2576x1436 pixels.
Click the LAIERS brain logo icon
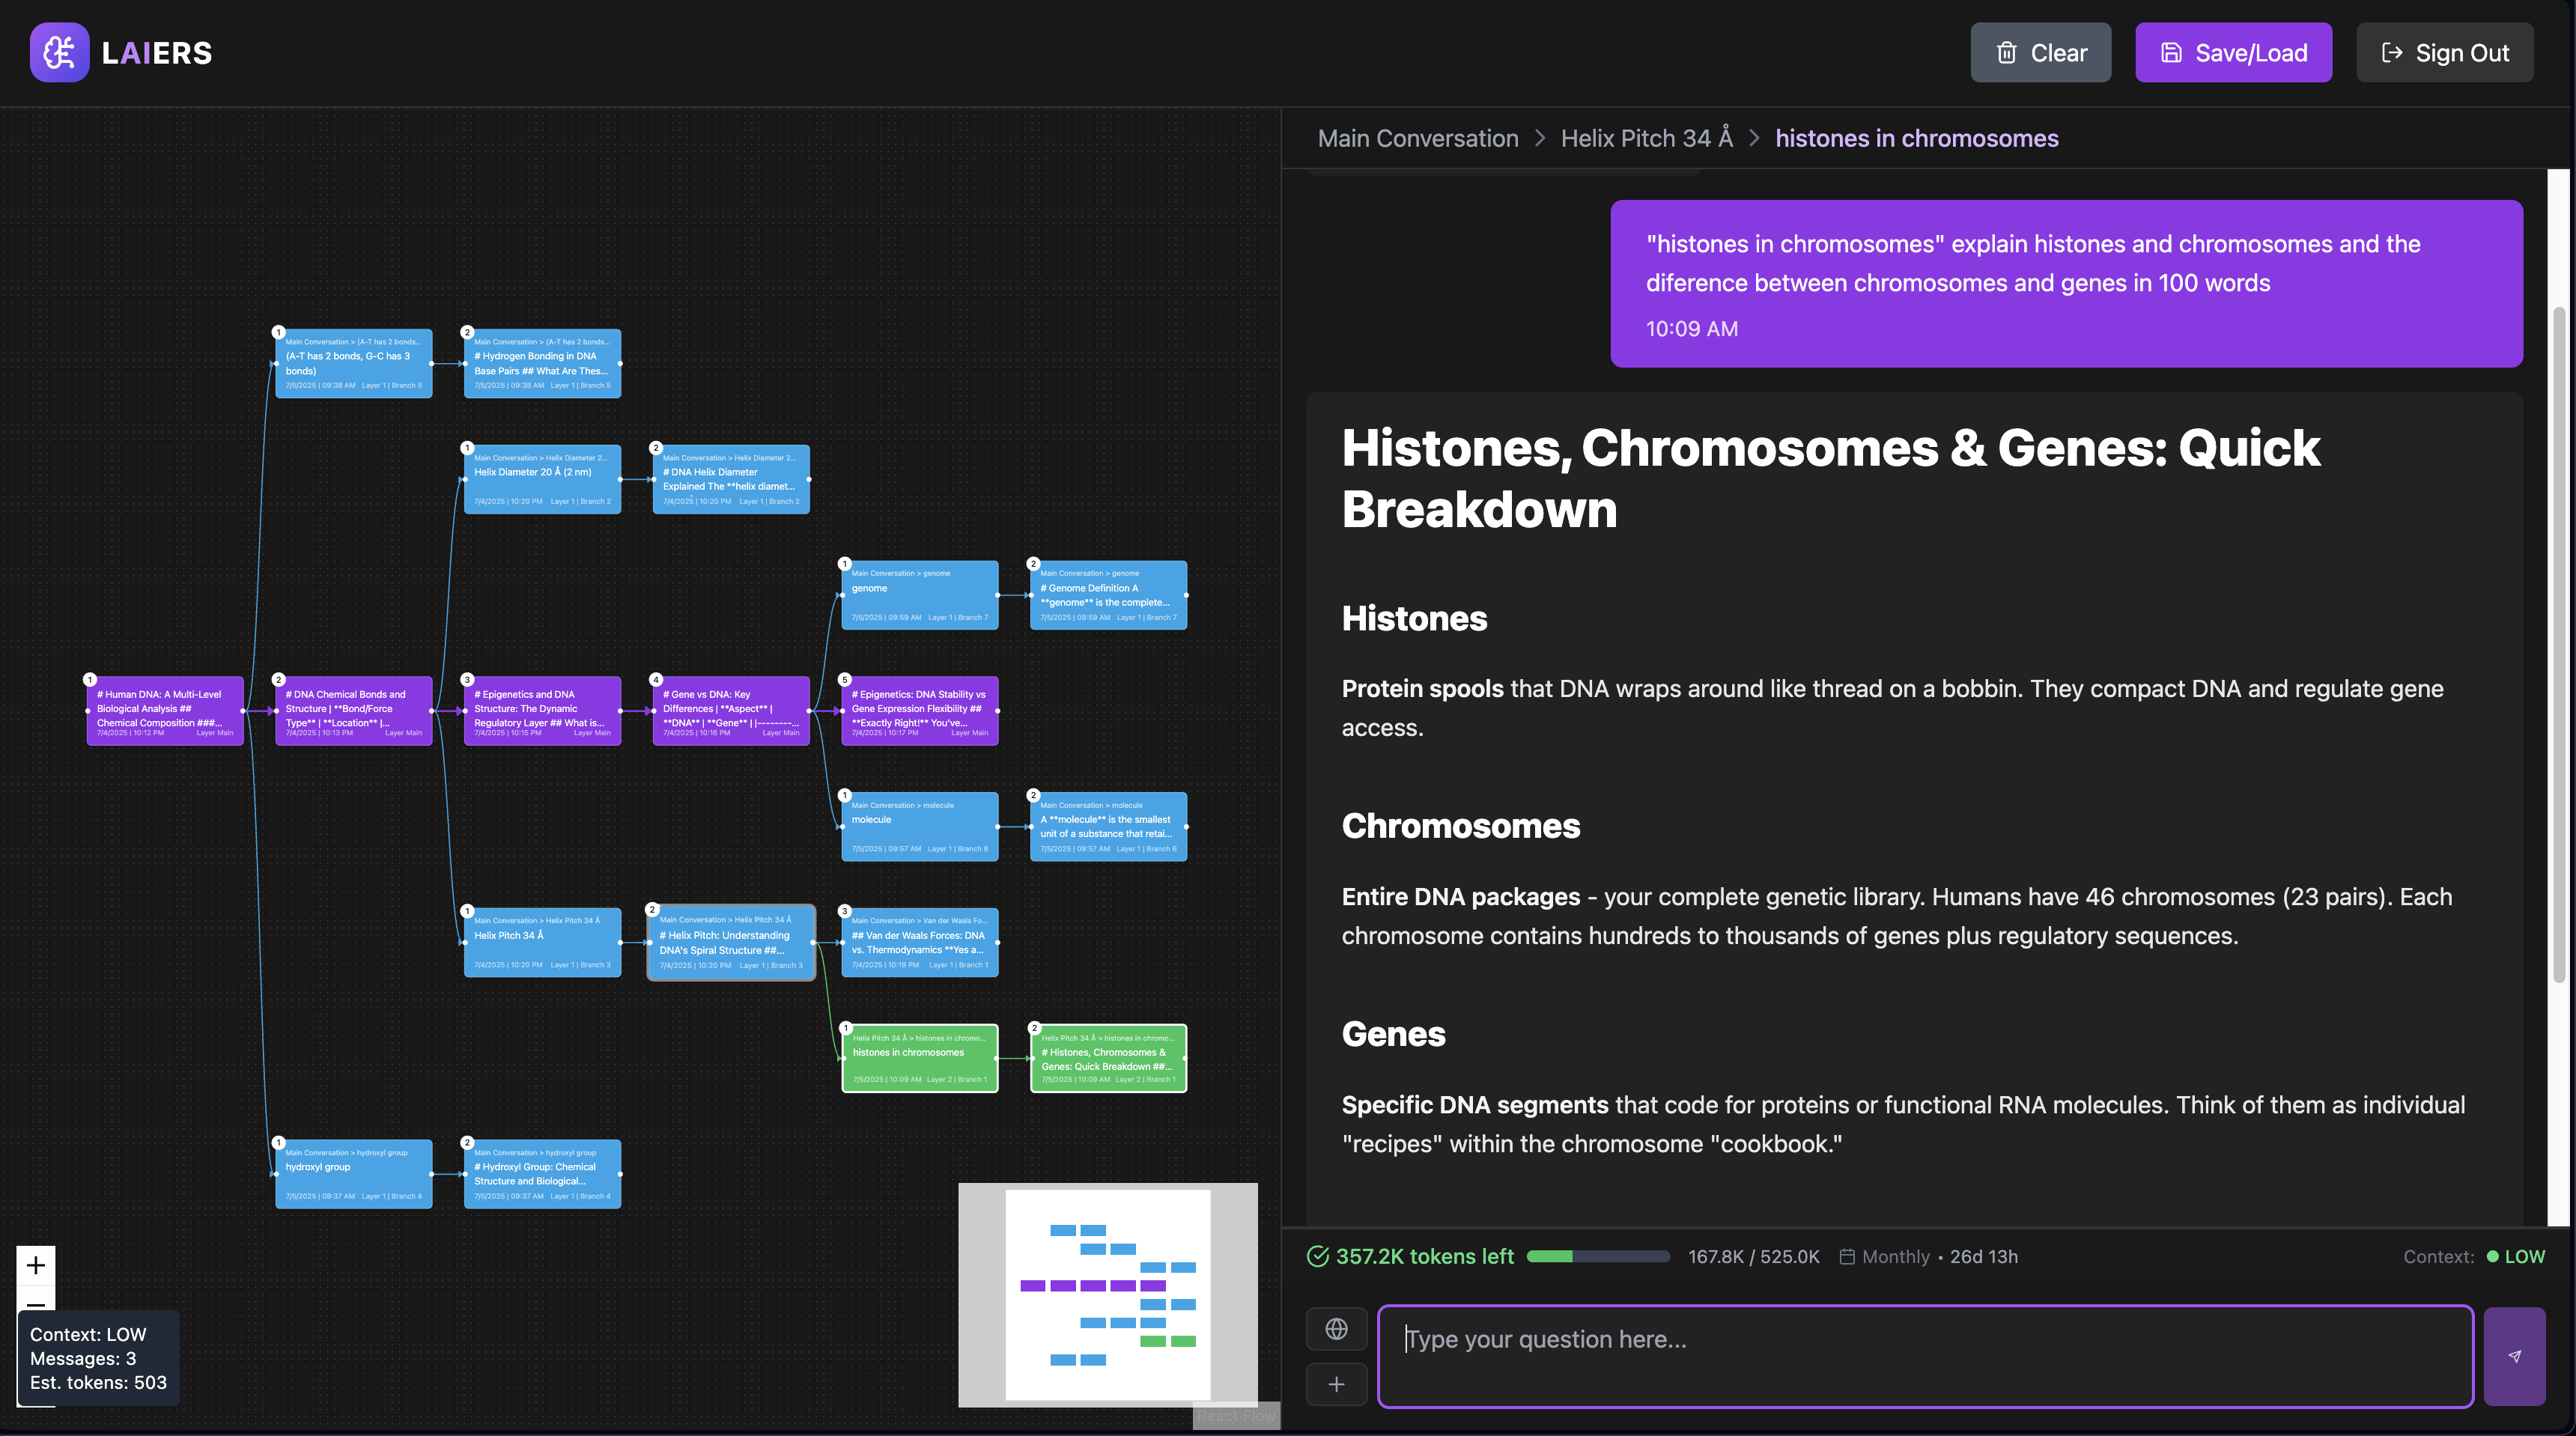(x=59, y=53)
